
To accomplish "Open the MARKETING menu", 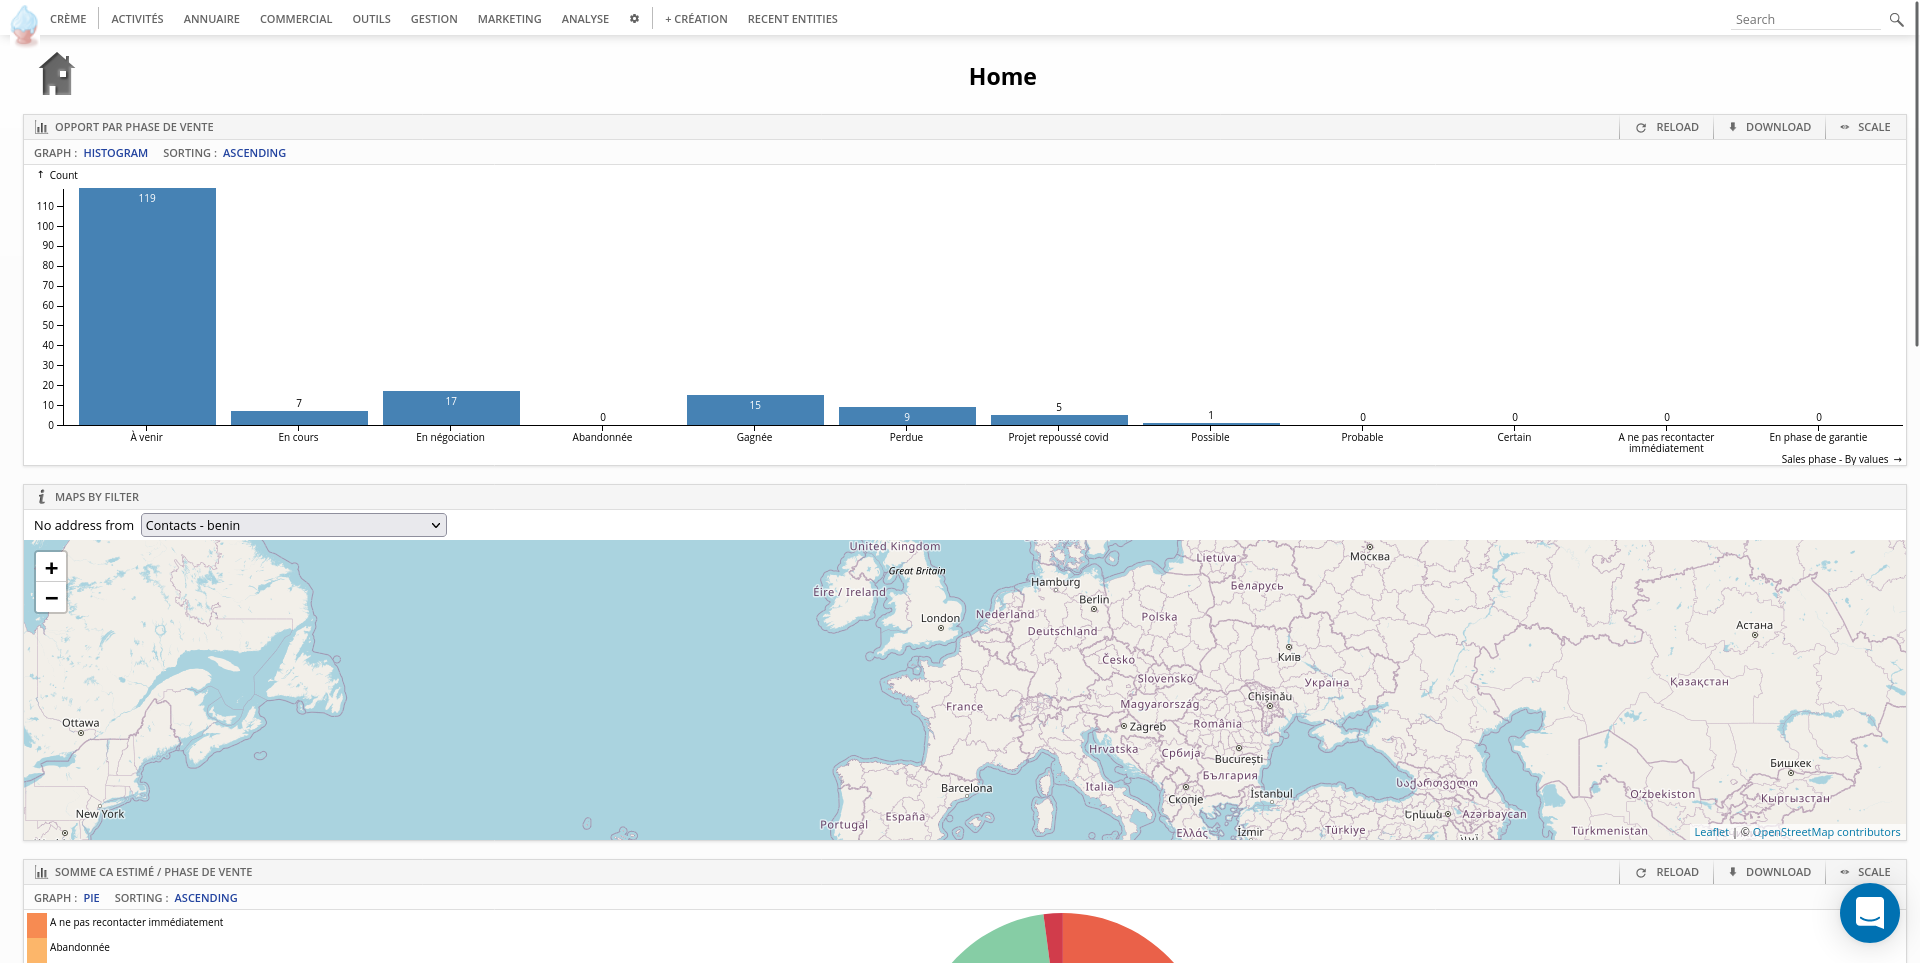I will click(x=509, y=18).
